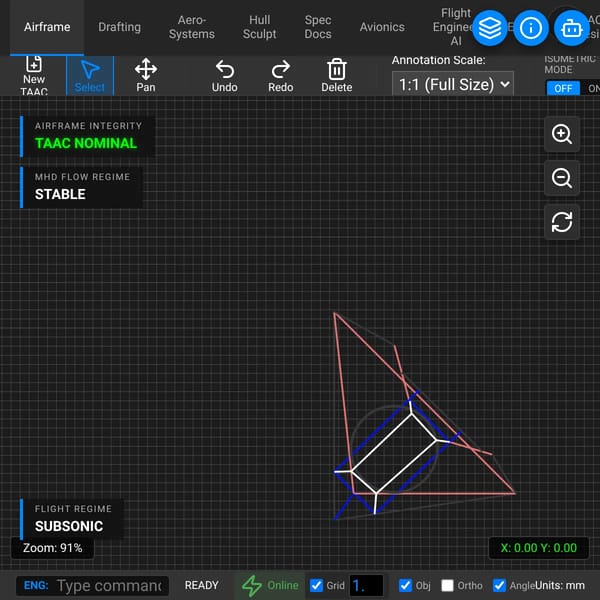Reset the view with refresh icon
The height and width of the screenshot is (600, 600).
[562, 222]
